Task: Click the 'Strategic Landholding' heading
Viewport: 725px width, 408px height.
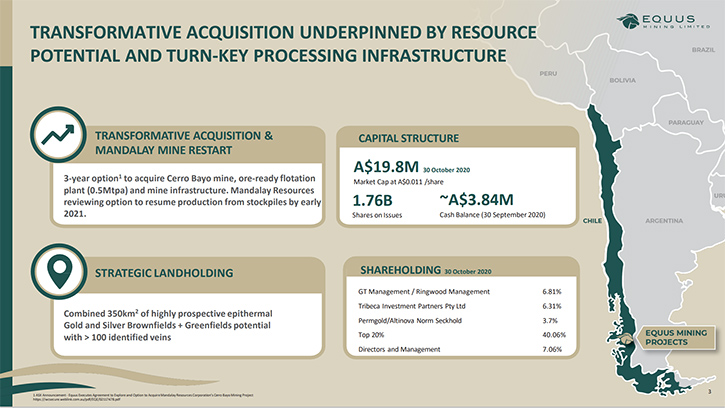Action: [164, 273]
